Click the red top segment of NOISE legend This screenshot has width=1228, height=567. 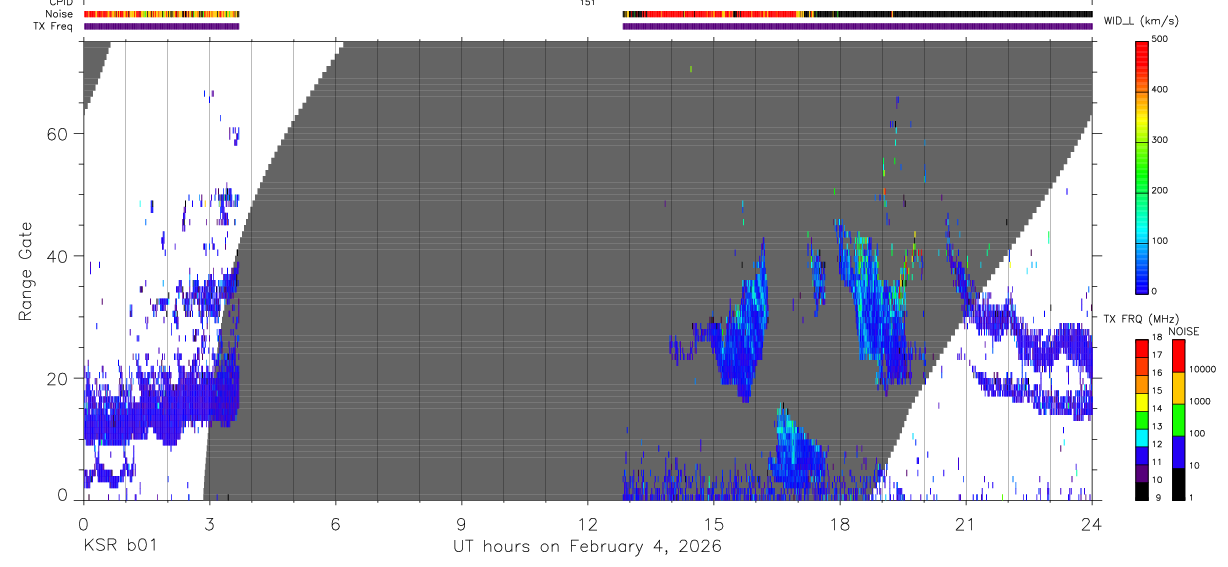pos(1178,356)
